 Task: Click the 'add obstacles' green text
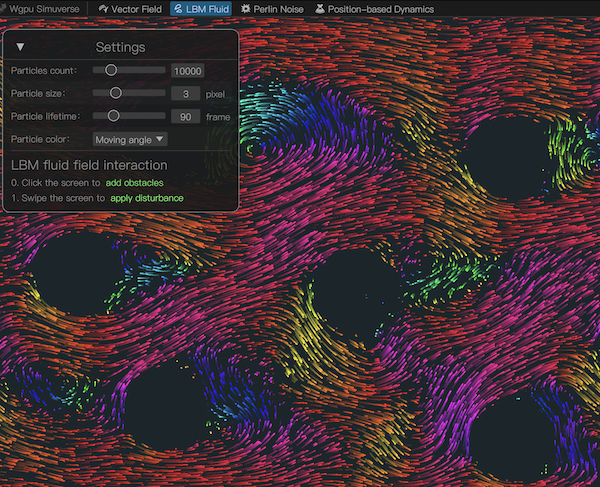135,183
